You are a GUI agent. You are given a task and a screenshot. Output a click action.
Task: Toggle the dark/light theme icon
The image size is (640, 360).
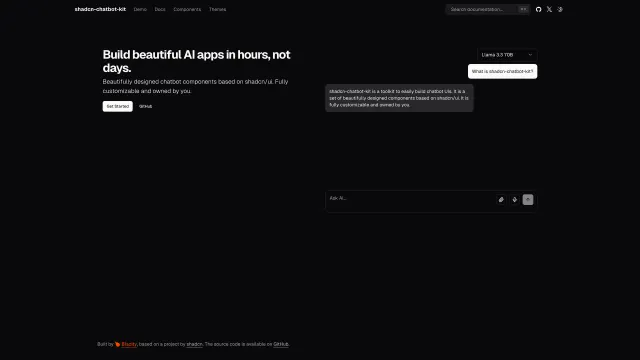tap(560, 9)
